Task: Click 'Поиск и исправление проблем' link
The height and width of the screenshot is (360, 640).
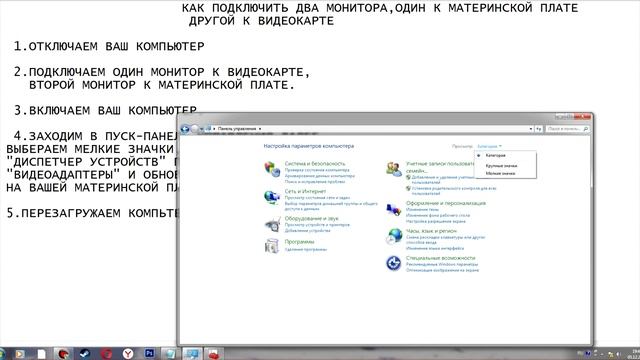Action: click(315, 182)
